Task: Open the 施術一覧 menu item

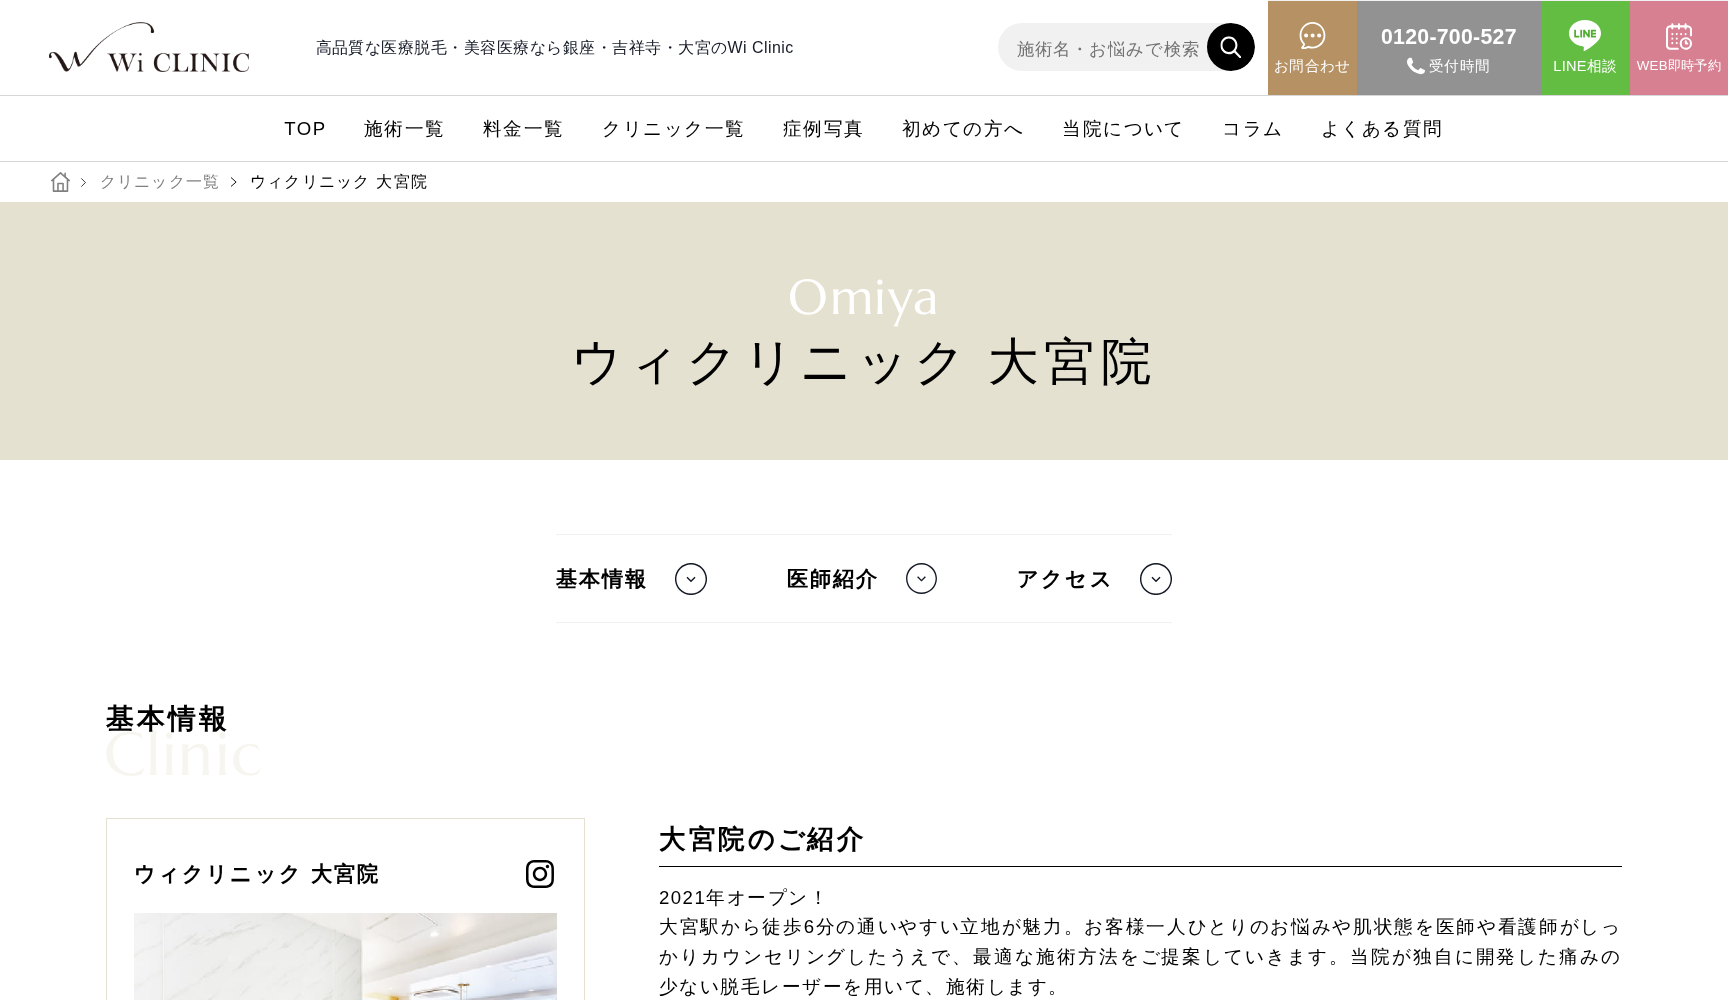Action: pyautogui.click(x=403, y=128)
